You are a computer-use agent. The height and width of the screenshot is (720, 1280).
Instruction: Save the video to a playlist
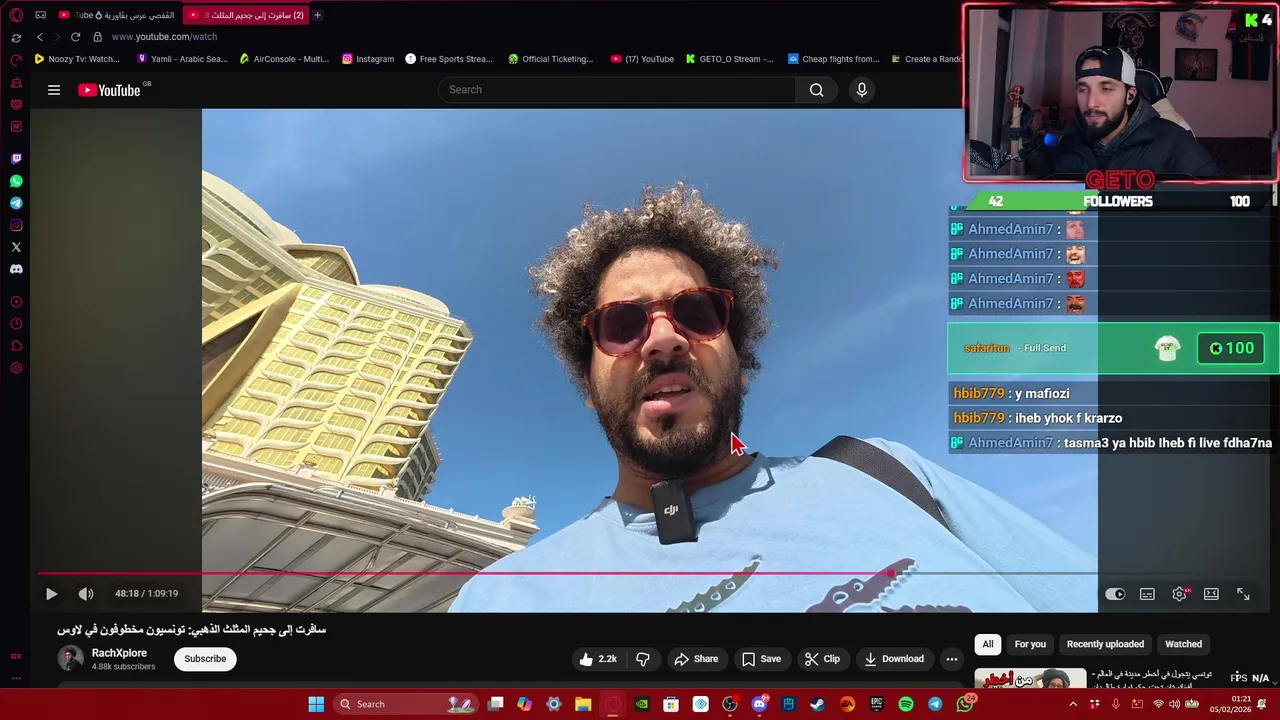(x=761, y=659)
